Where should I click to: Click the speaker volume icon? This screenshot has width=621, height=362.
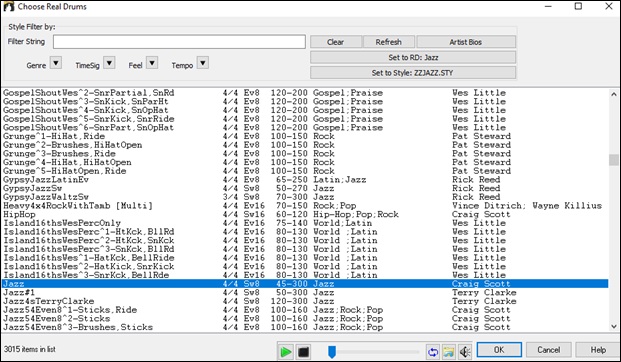(x=465, y=351)
